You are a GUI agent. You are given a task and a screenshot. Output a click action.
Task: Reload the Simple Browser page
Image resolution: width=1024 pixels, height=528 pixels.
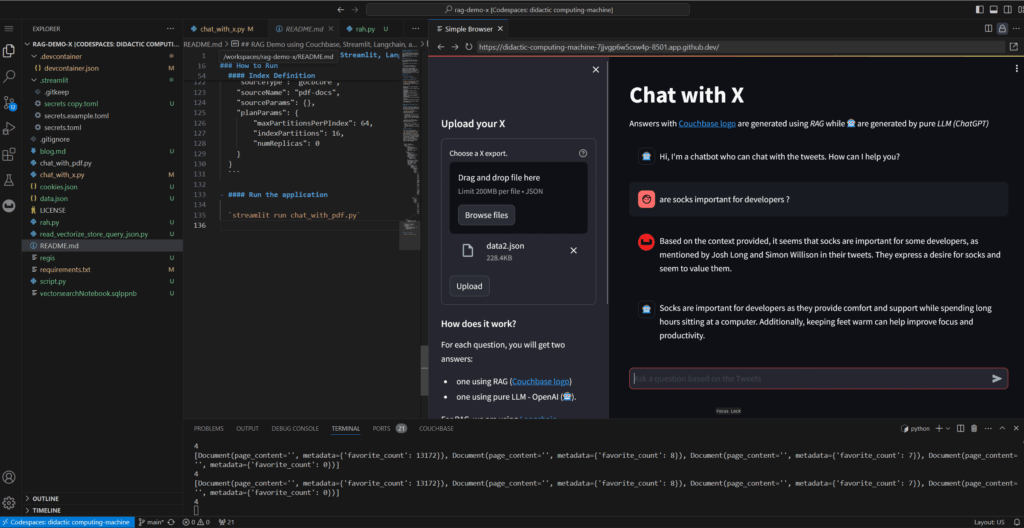(x=468, y=47)
